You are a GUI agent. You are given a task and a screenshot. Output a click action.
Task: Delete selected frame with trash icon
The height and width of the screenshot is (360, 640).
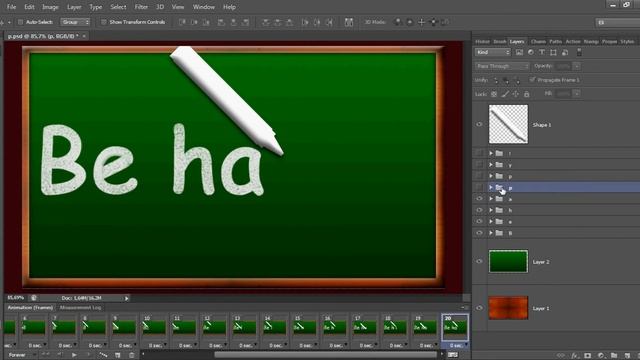(x=131, y=355)
